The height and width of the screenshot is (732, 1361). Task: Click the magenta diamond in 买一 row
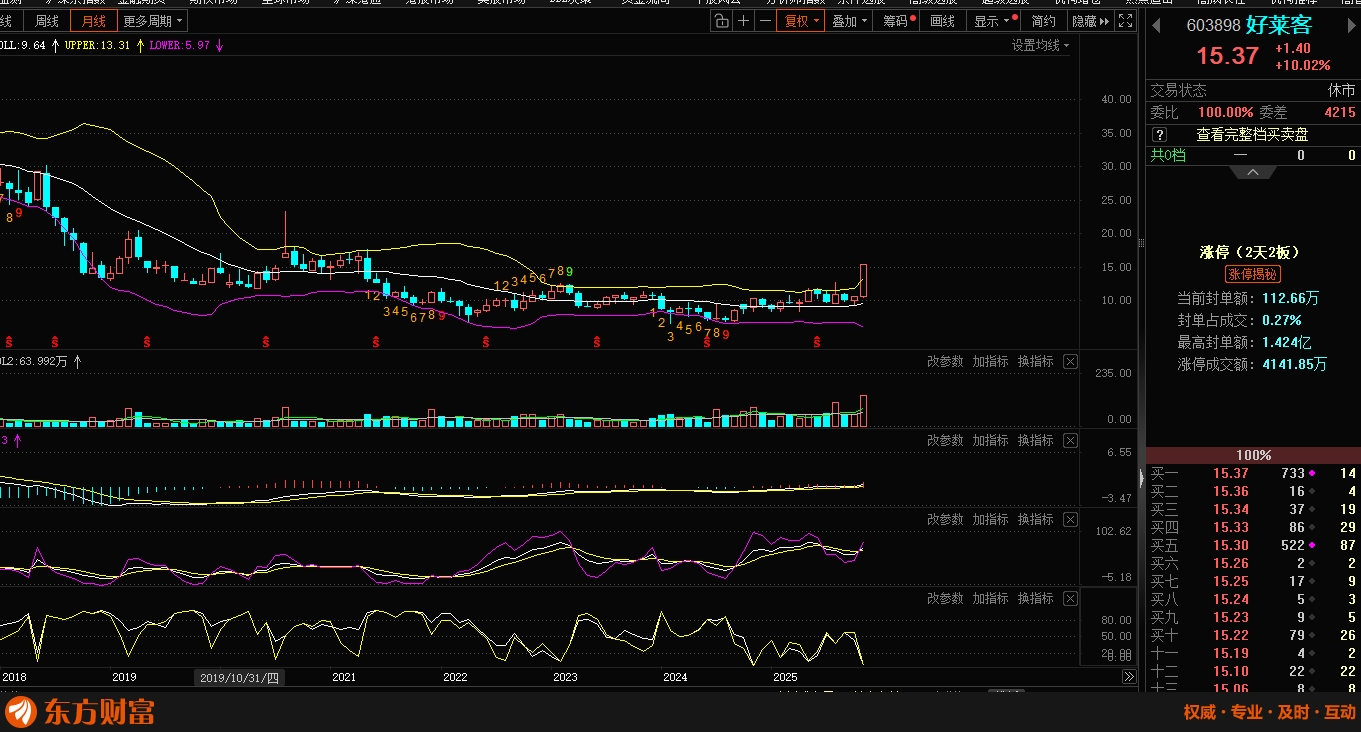point(1312,473)
